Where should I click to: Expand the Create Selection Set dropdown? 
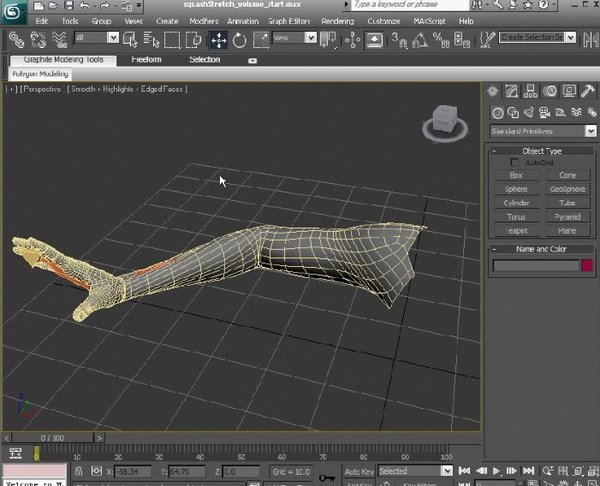tap(572, 38)
